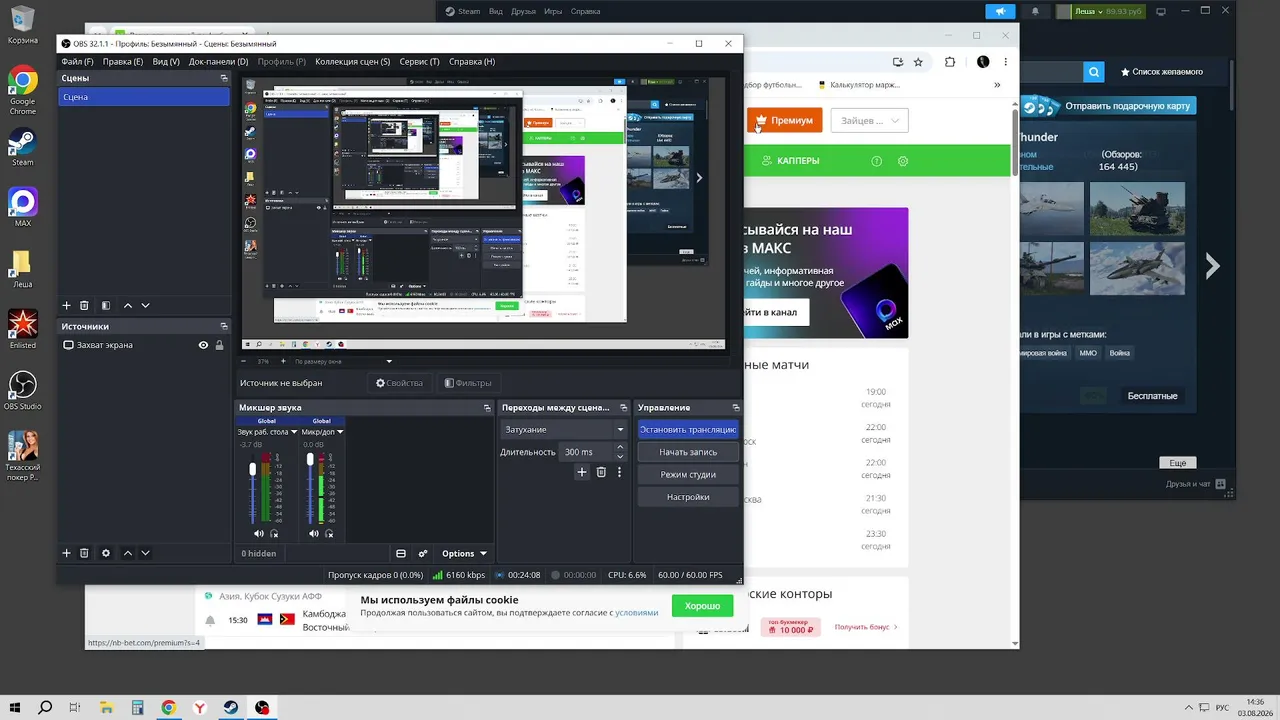Toggle monitoring for Микр/доп channel
This screenshot has height=720, width=1280.
pos(329,533)
